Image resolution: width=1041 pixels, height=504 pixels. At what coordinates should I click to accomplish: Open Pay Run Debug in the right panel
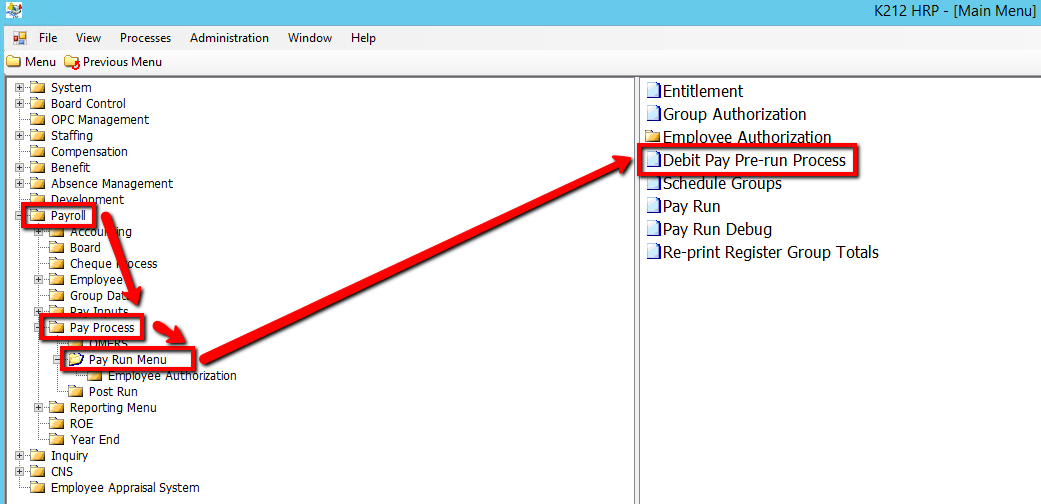pyautogui.click(x=717, y=230)
